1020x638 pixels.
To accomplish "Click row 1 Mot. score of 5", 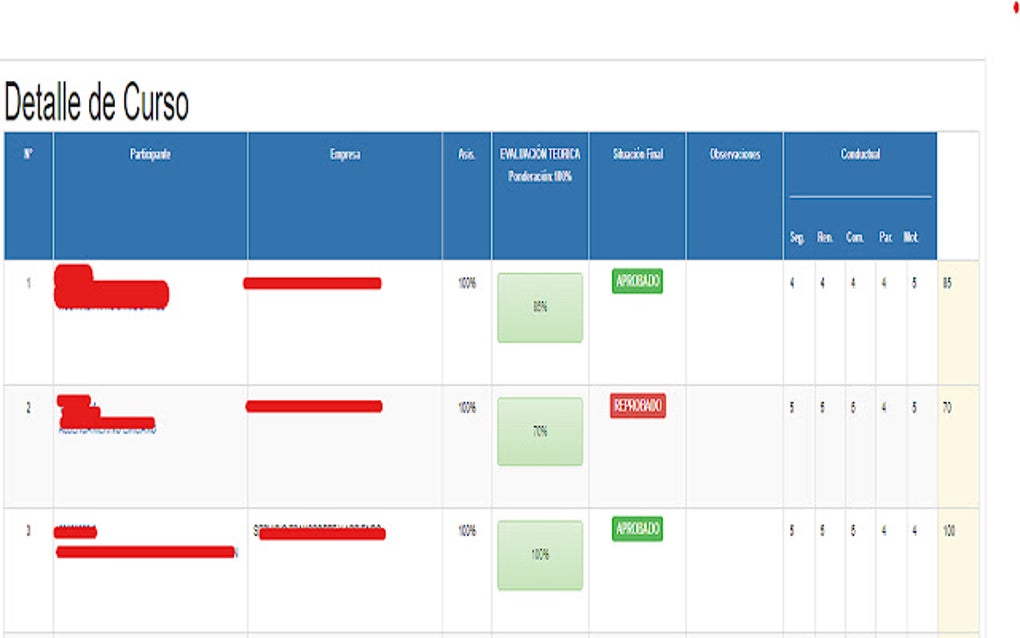I will pyautogui.click(x=914, y=283).
